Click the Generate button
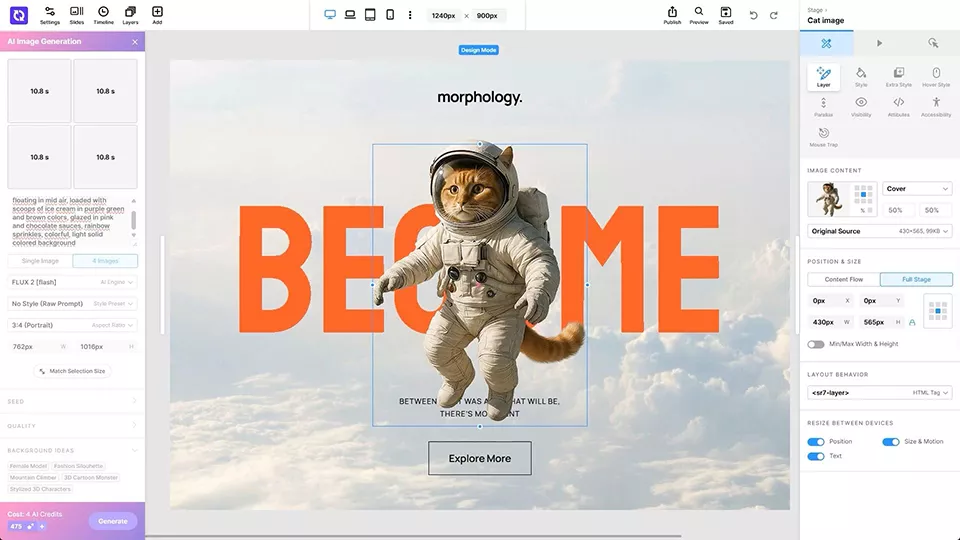The image size is (960, 540). pos(113,521)
